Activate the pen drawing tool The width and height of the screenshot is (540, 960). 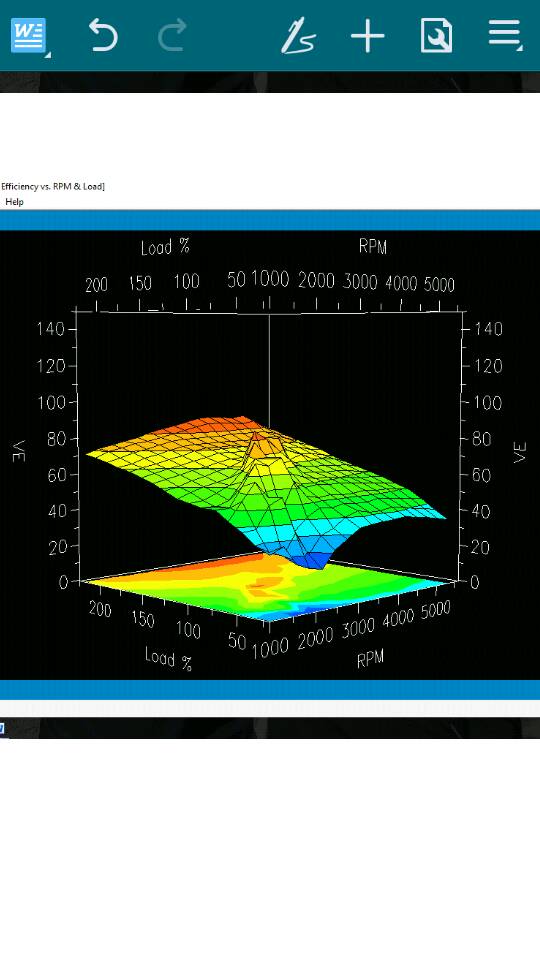pyautogui.click(x=298, y=36)
